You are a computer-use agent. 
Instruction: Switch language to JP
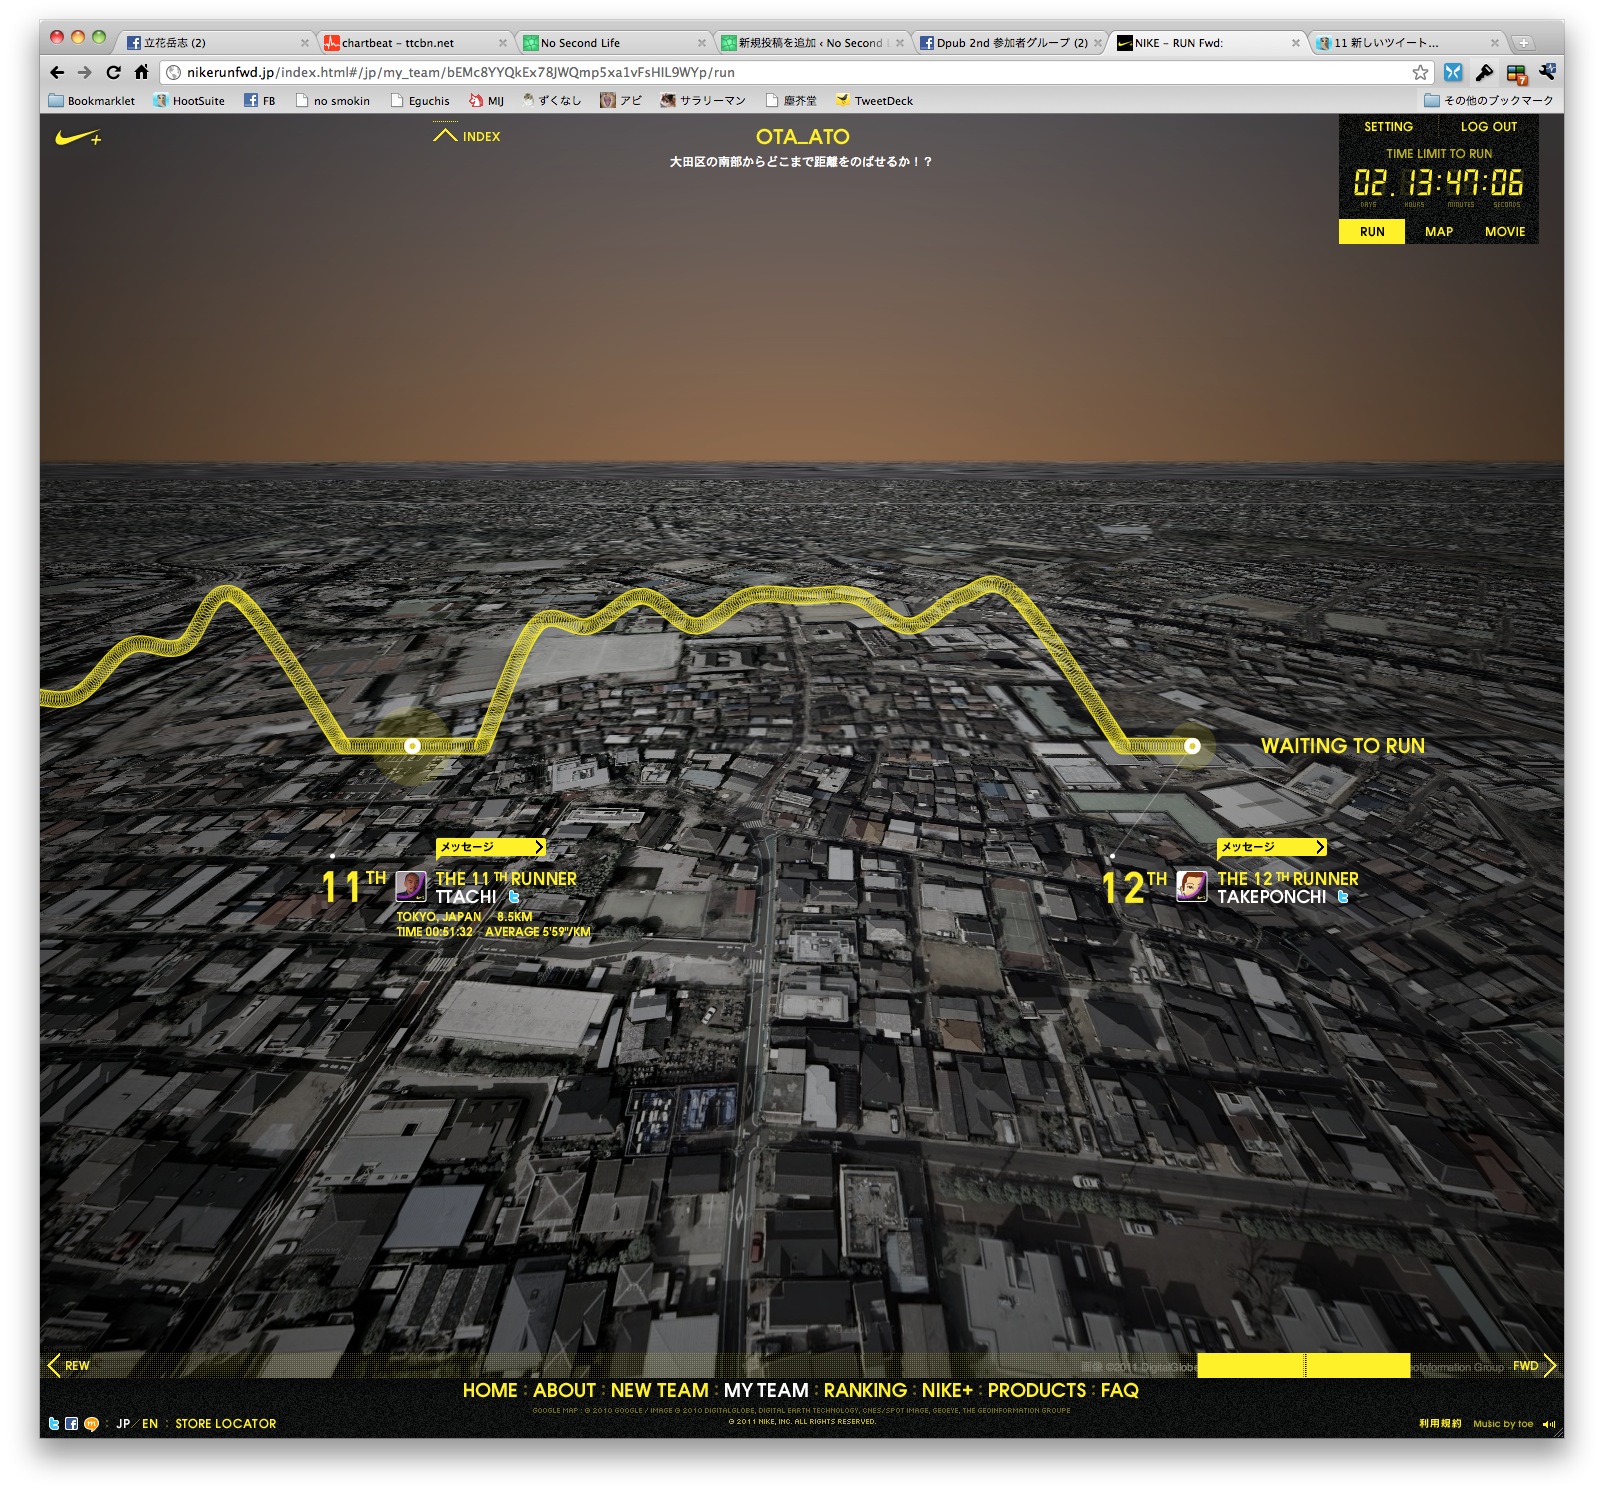[x=123, y=1424]
